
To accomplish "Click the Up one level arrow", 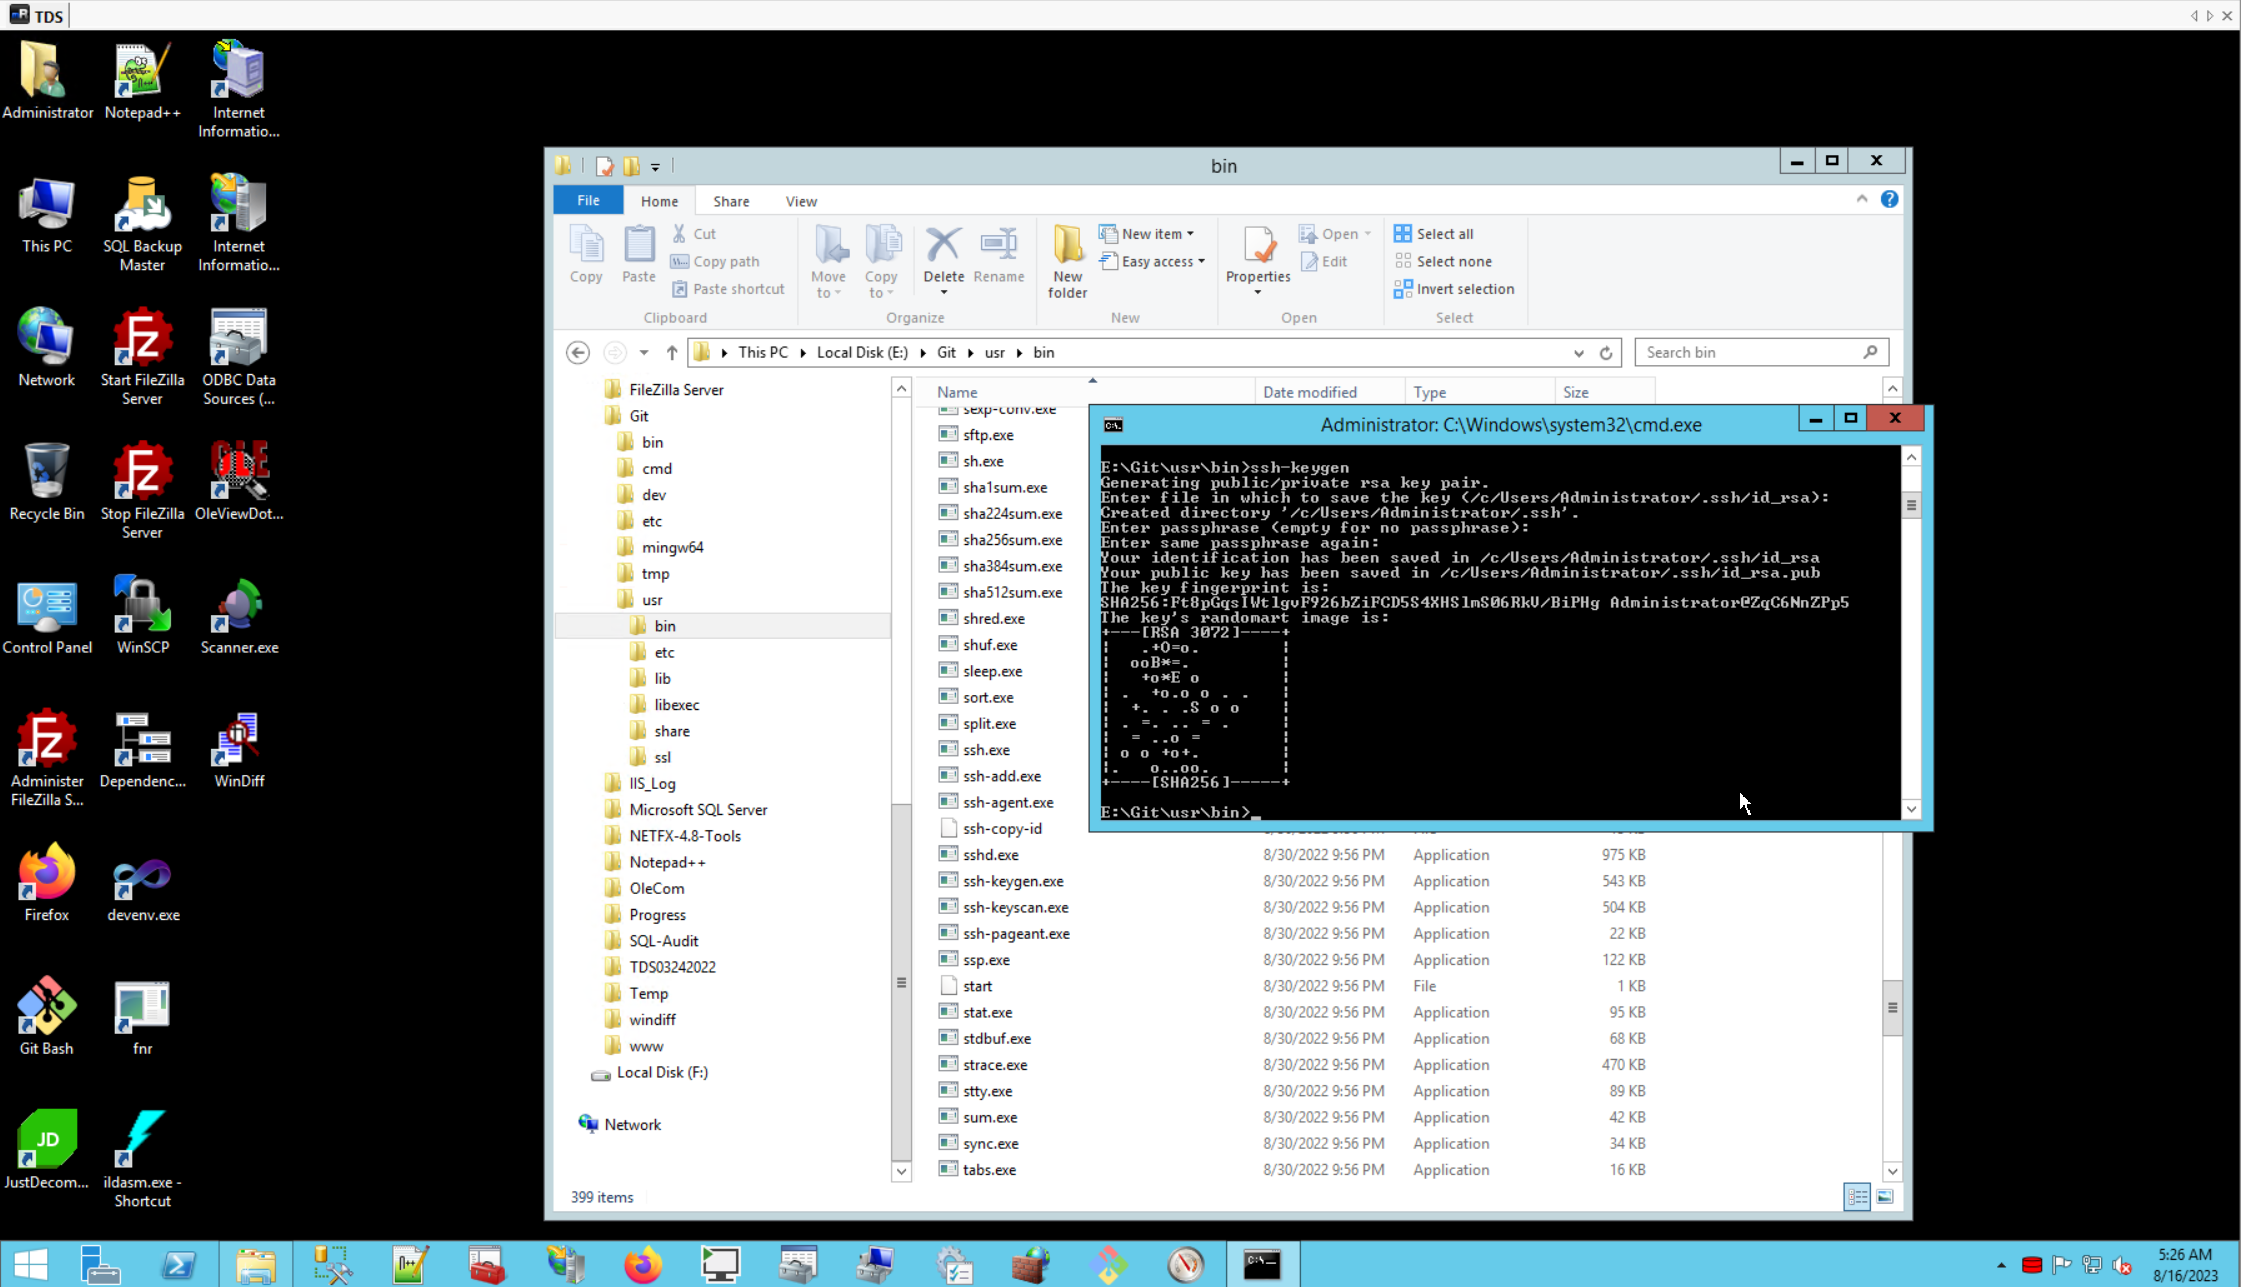I will pyautogui.click(x=672, y=353).
